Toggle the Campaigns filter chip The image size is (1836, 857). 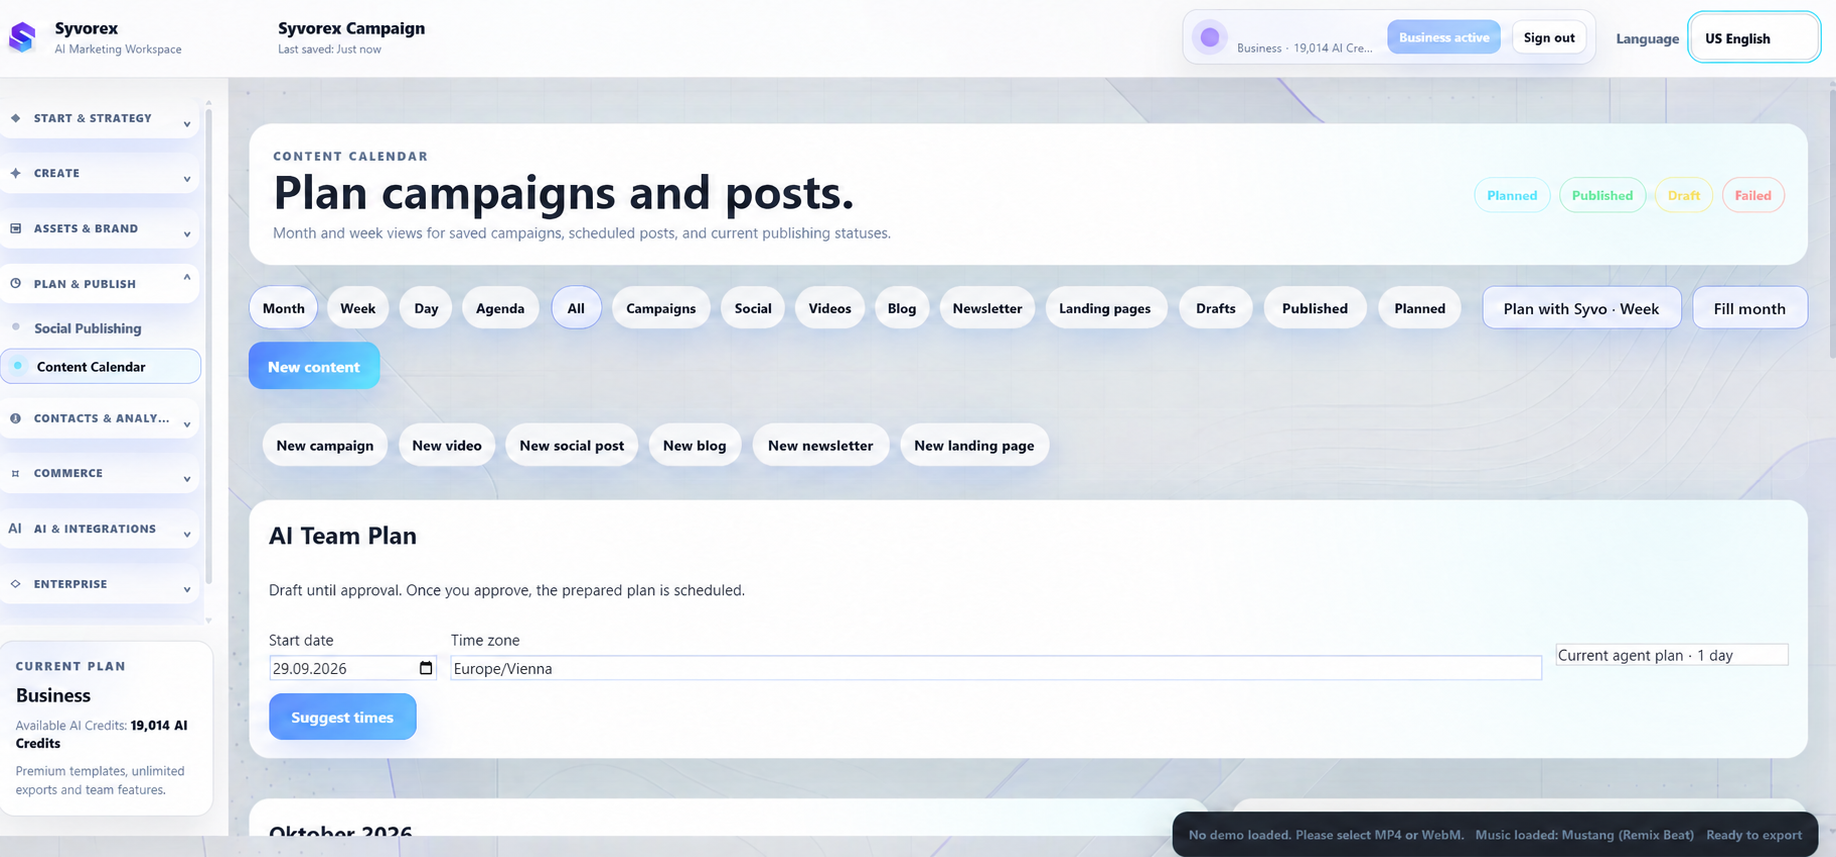(661, 308)
